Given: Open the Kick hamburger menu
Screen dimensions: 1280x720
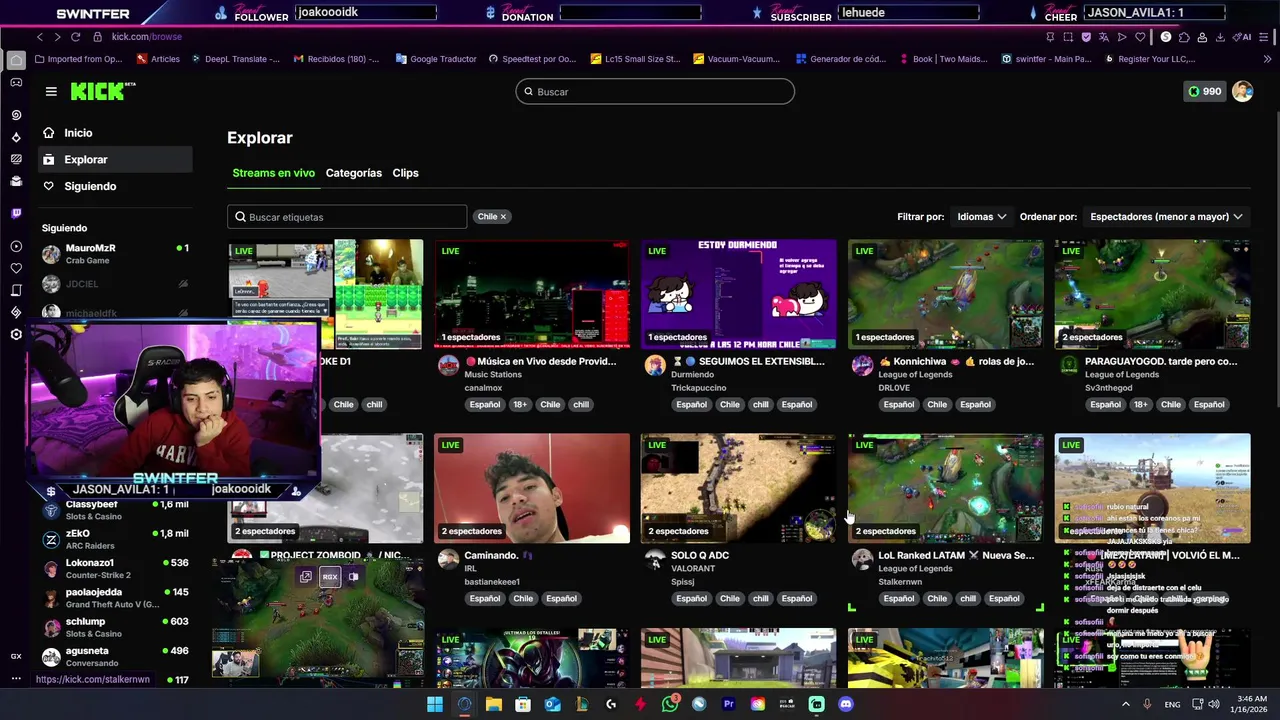Looking at the screenshot, I should pos(51,92).
